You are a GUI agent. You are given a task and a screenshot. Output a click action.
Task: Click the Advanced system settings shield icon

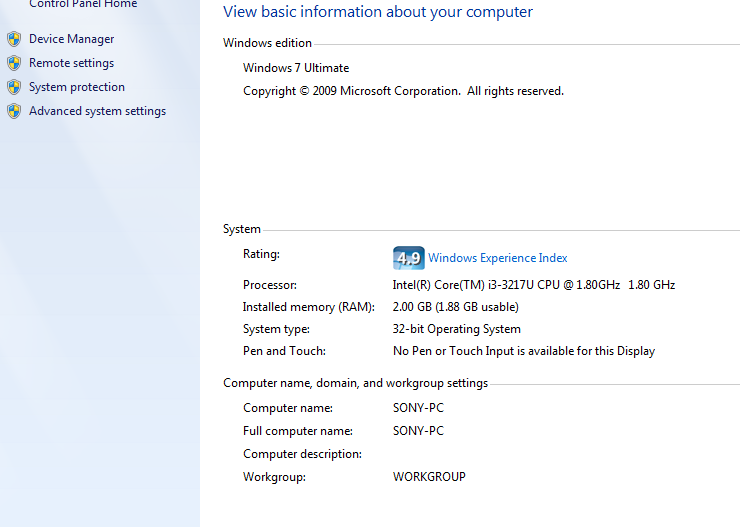pos(14,111)
